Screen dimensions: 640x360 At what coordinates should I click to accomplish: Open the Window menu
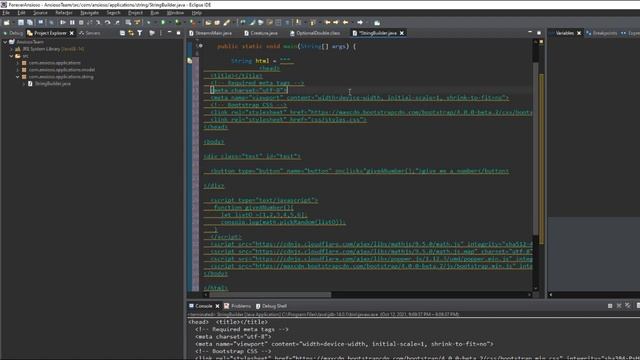click(x=176, y=13)
